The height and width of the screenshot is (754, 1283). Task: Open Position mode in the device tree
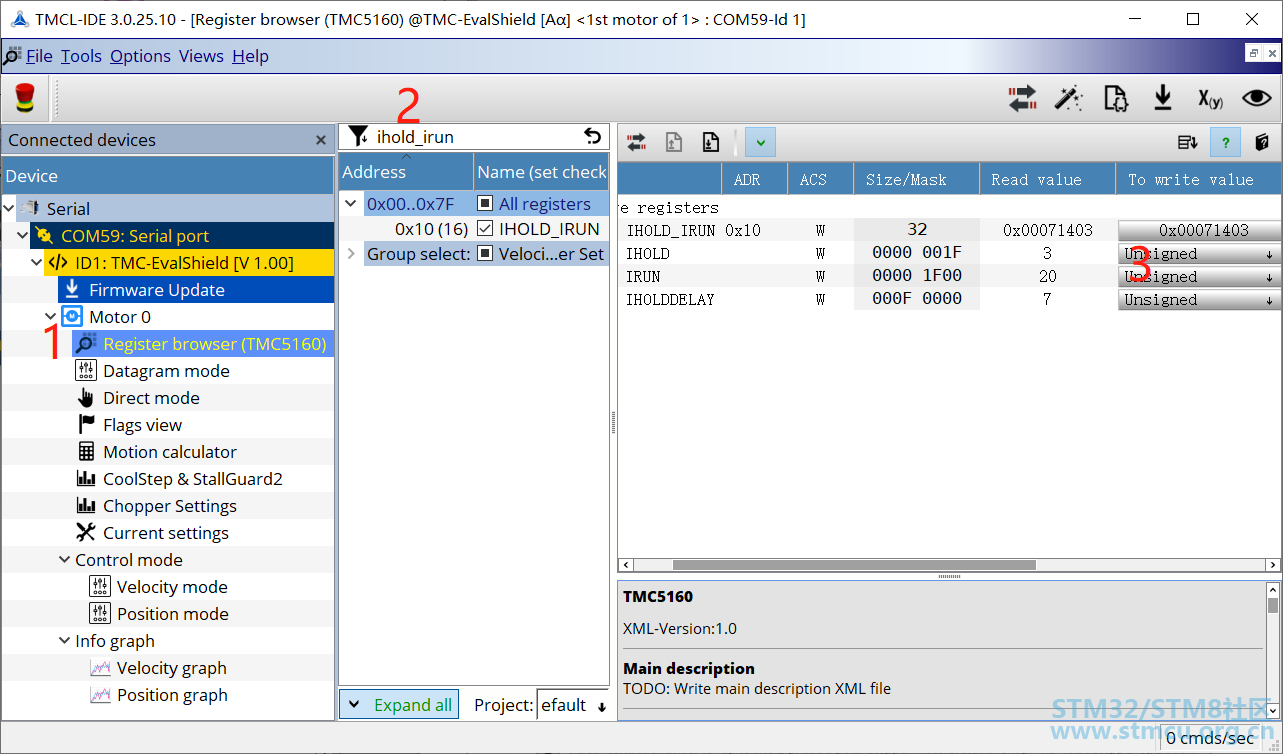click(173, 614)
